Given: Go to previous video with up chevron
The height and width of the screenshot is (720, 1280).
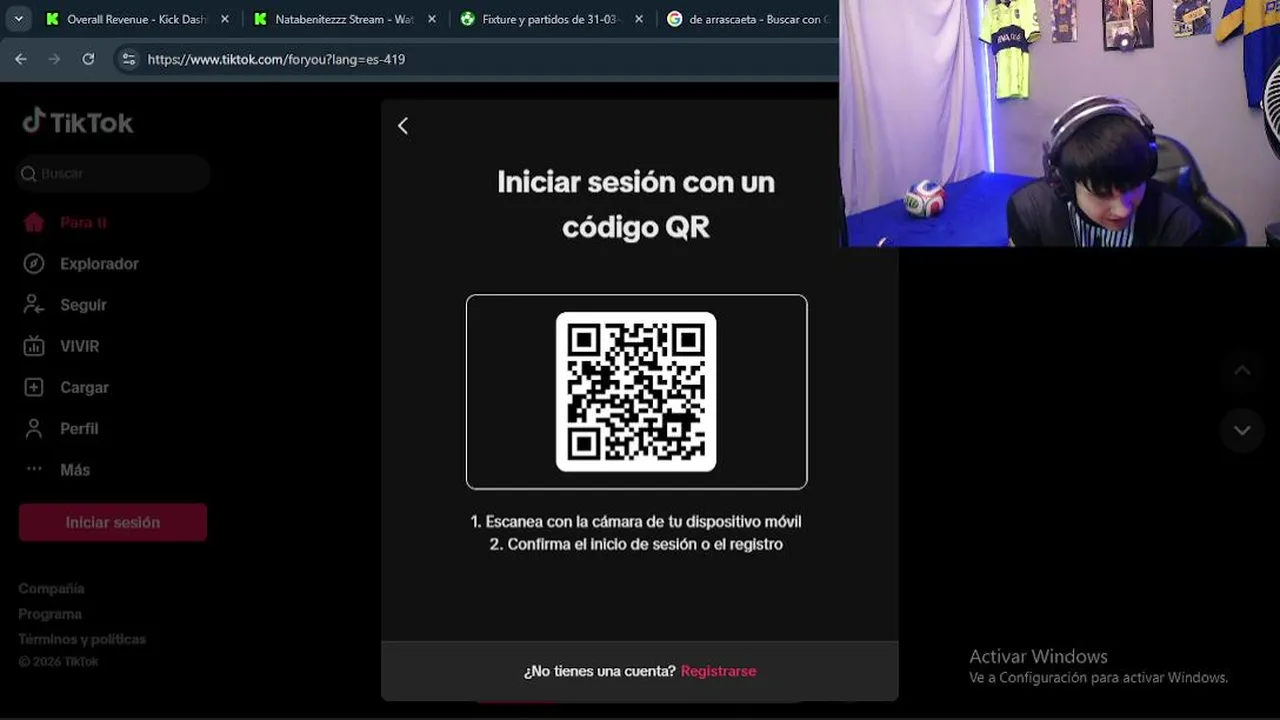Looking at the screenshot, I should pos(1242,371).
